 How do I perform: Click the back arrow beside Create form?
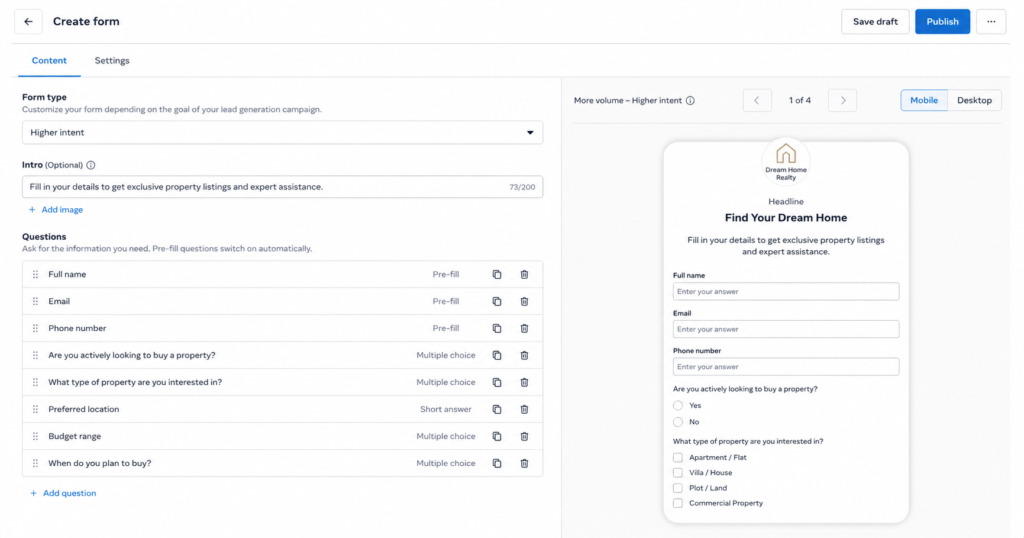coord(28,22)
